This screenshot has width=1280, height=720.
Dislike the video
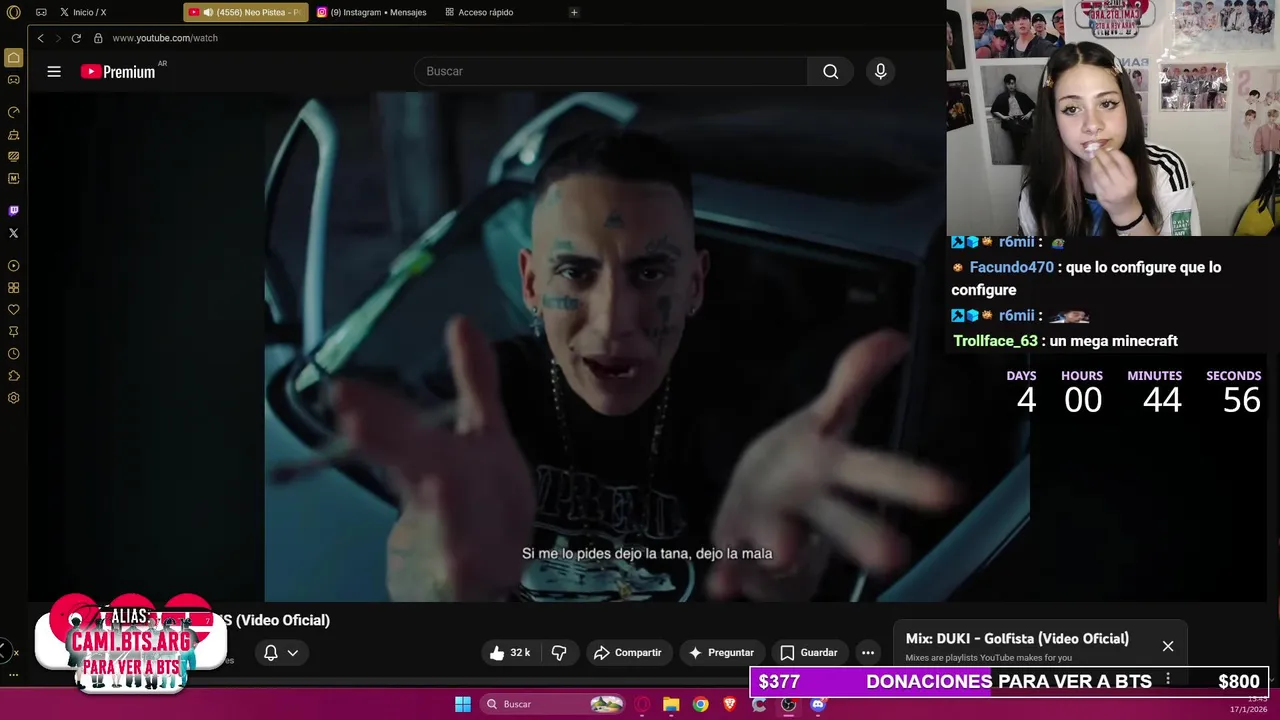[x=559, y=652]
